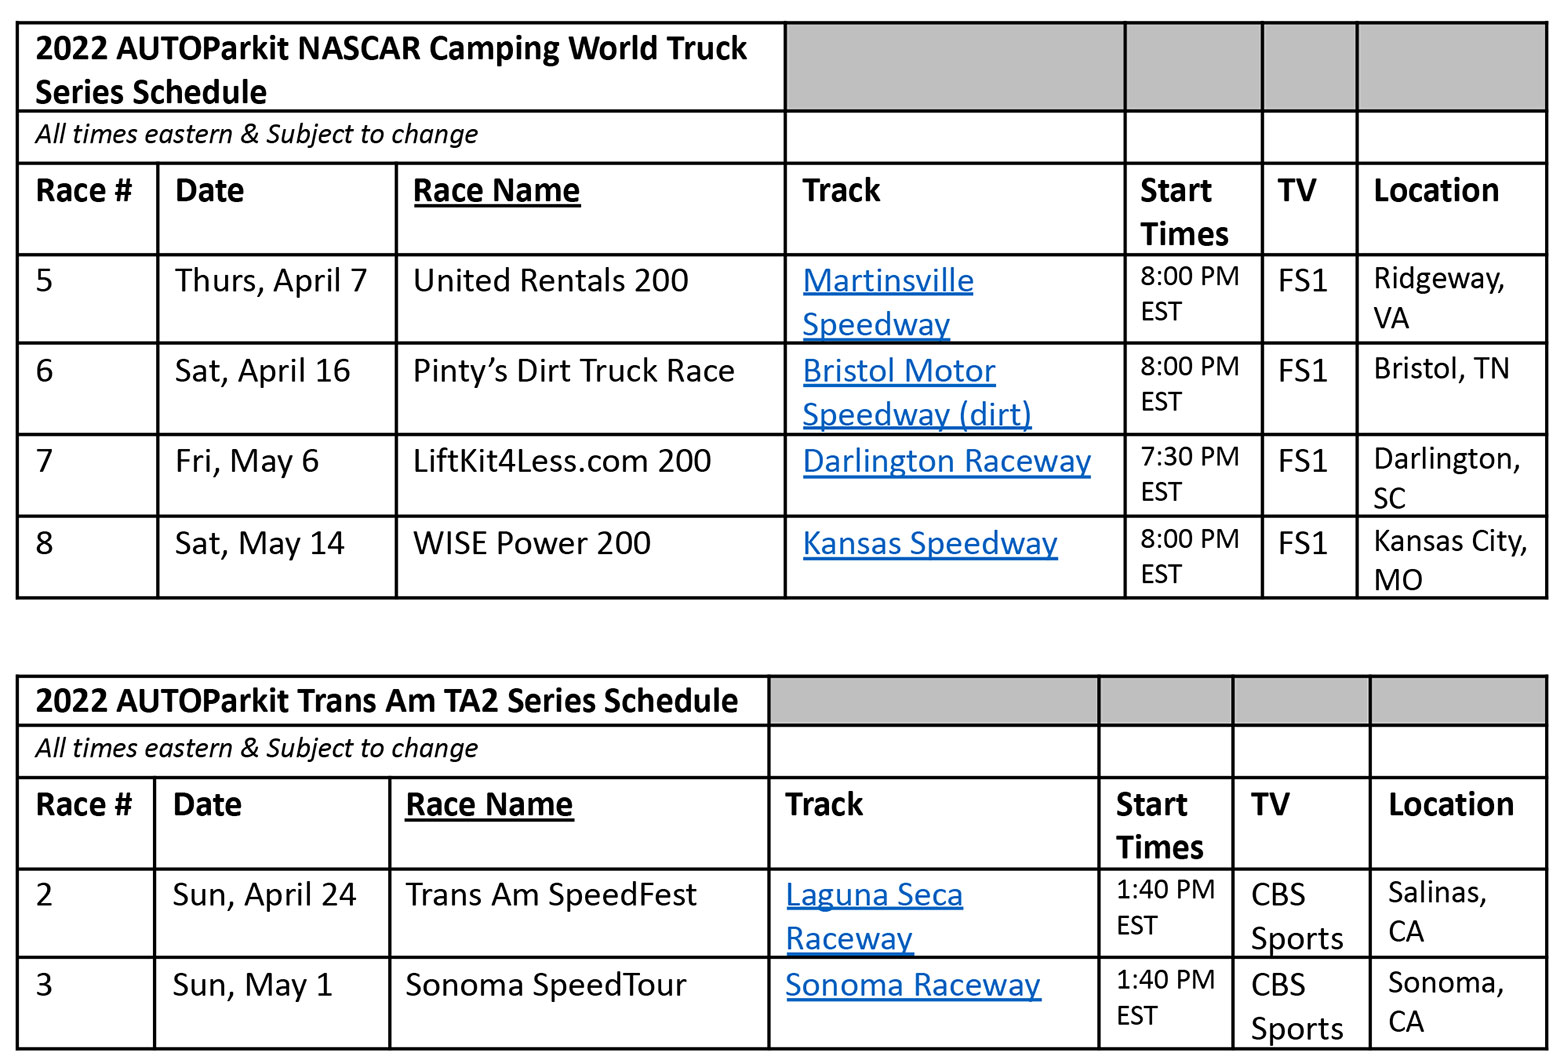Click the United Rentals 200 race name cell
The image size is (1555, 1057).
[550, 281]
